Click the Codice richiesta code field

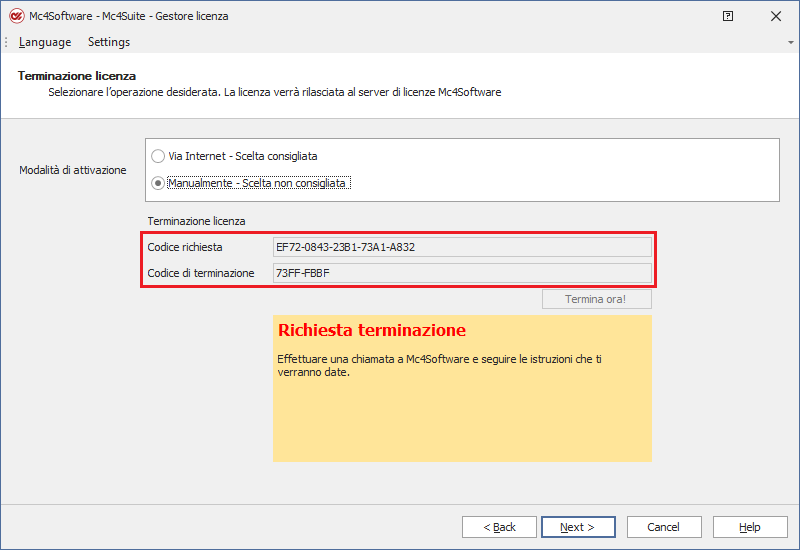(462, 247)
